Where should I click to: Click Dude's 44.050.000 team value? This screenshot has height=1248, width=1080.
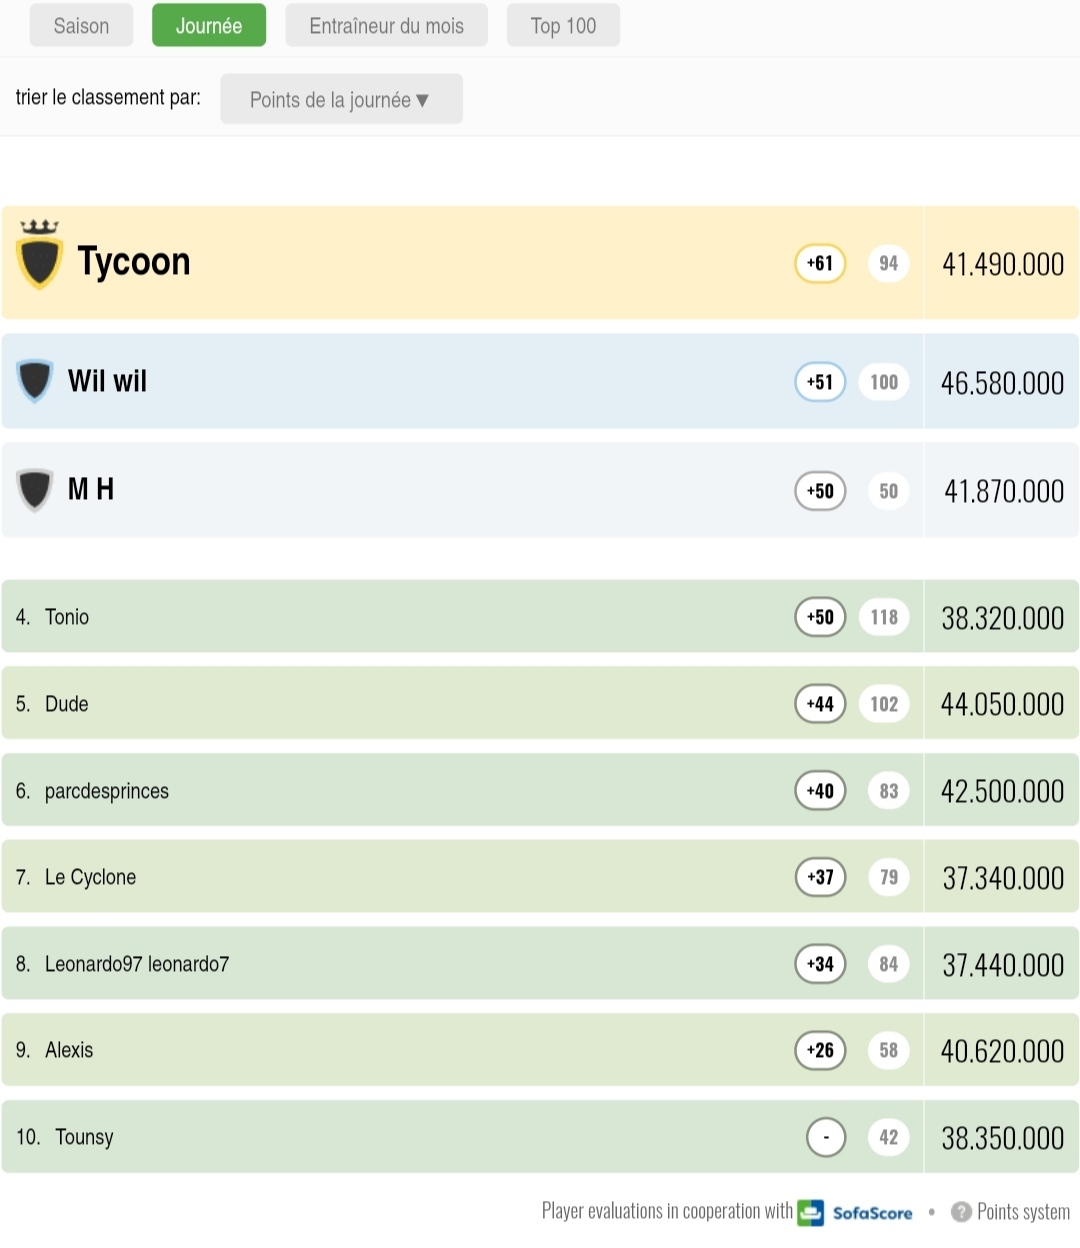click(x=1002, y=704)
